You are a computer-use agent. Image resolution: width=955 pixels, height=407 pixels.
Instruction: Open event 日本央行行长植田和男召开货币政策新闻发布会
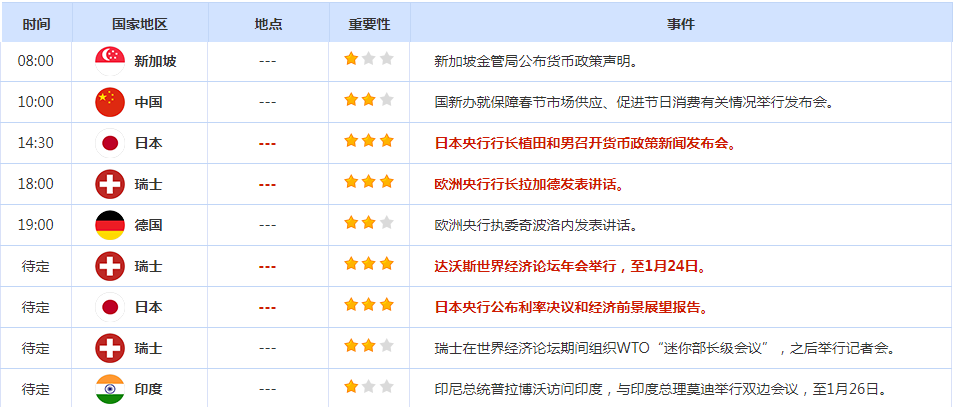[x=585, y=143]
